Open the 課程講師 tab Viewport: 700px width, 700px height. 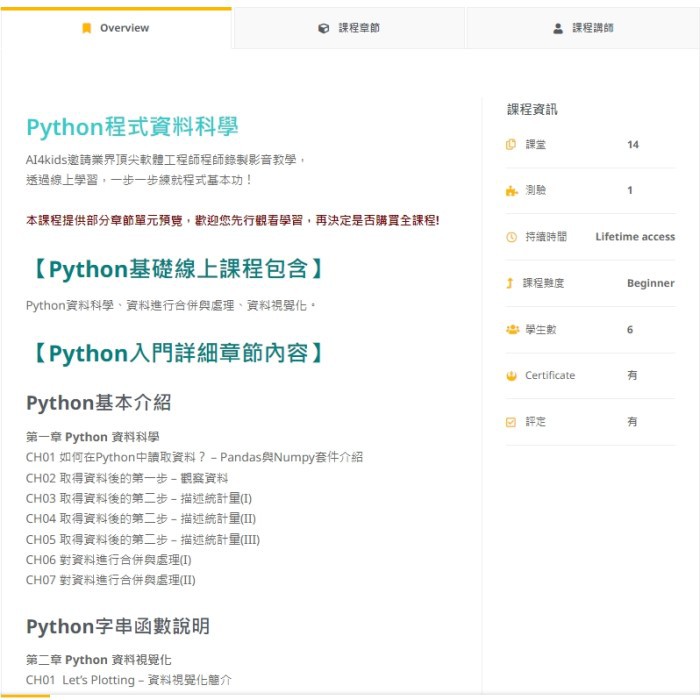point(582,28)
